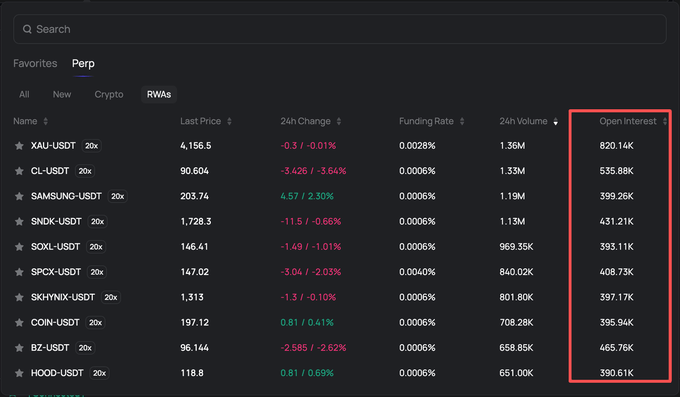The width and height of the screenshot is (680, 397).
Task: Click the 24h volume 969.35K
Action: pyautogui.click(x=516, y=246)
